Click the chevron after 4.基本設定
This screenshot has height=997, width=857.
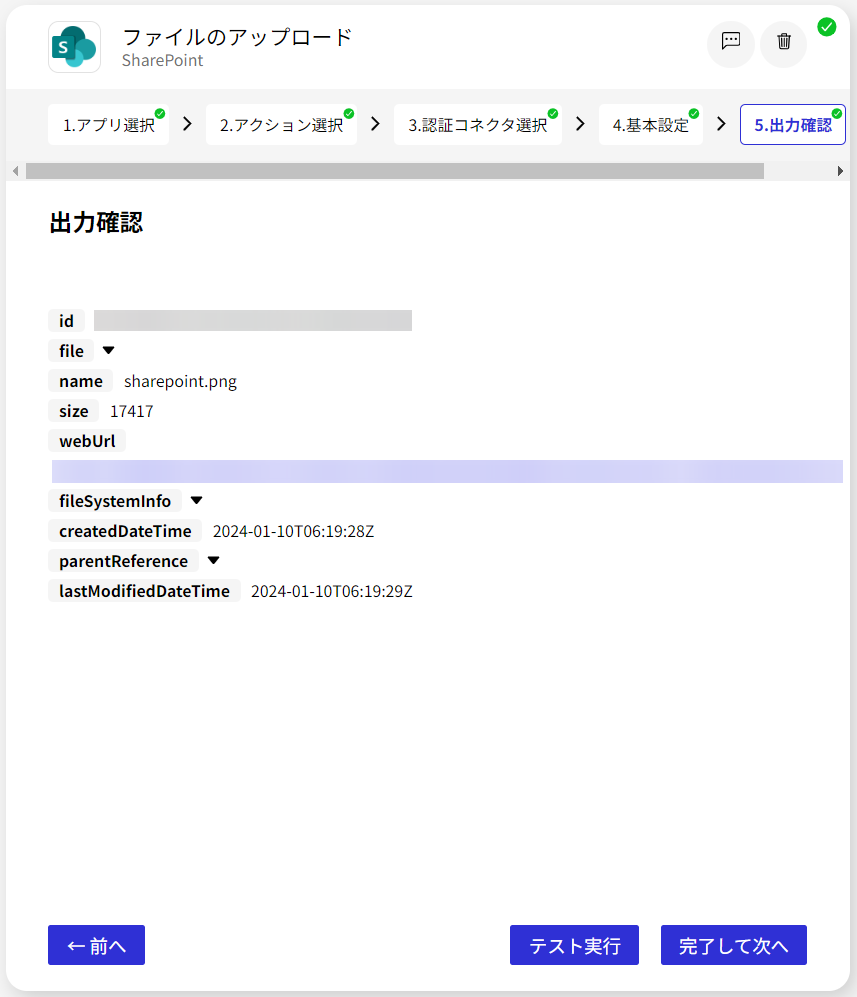[x=721, y=123]
